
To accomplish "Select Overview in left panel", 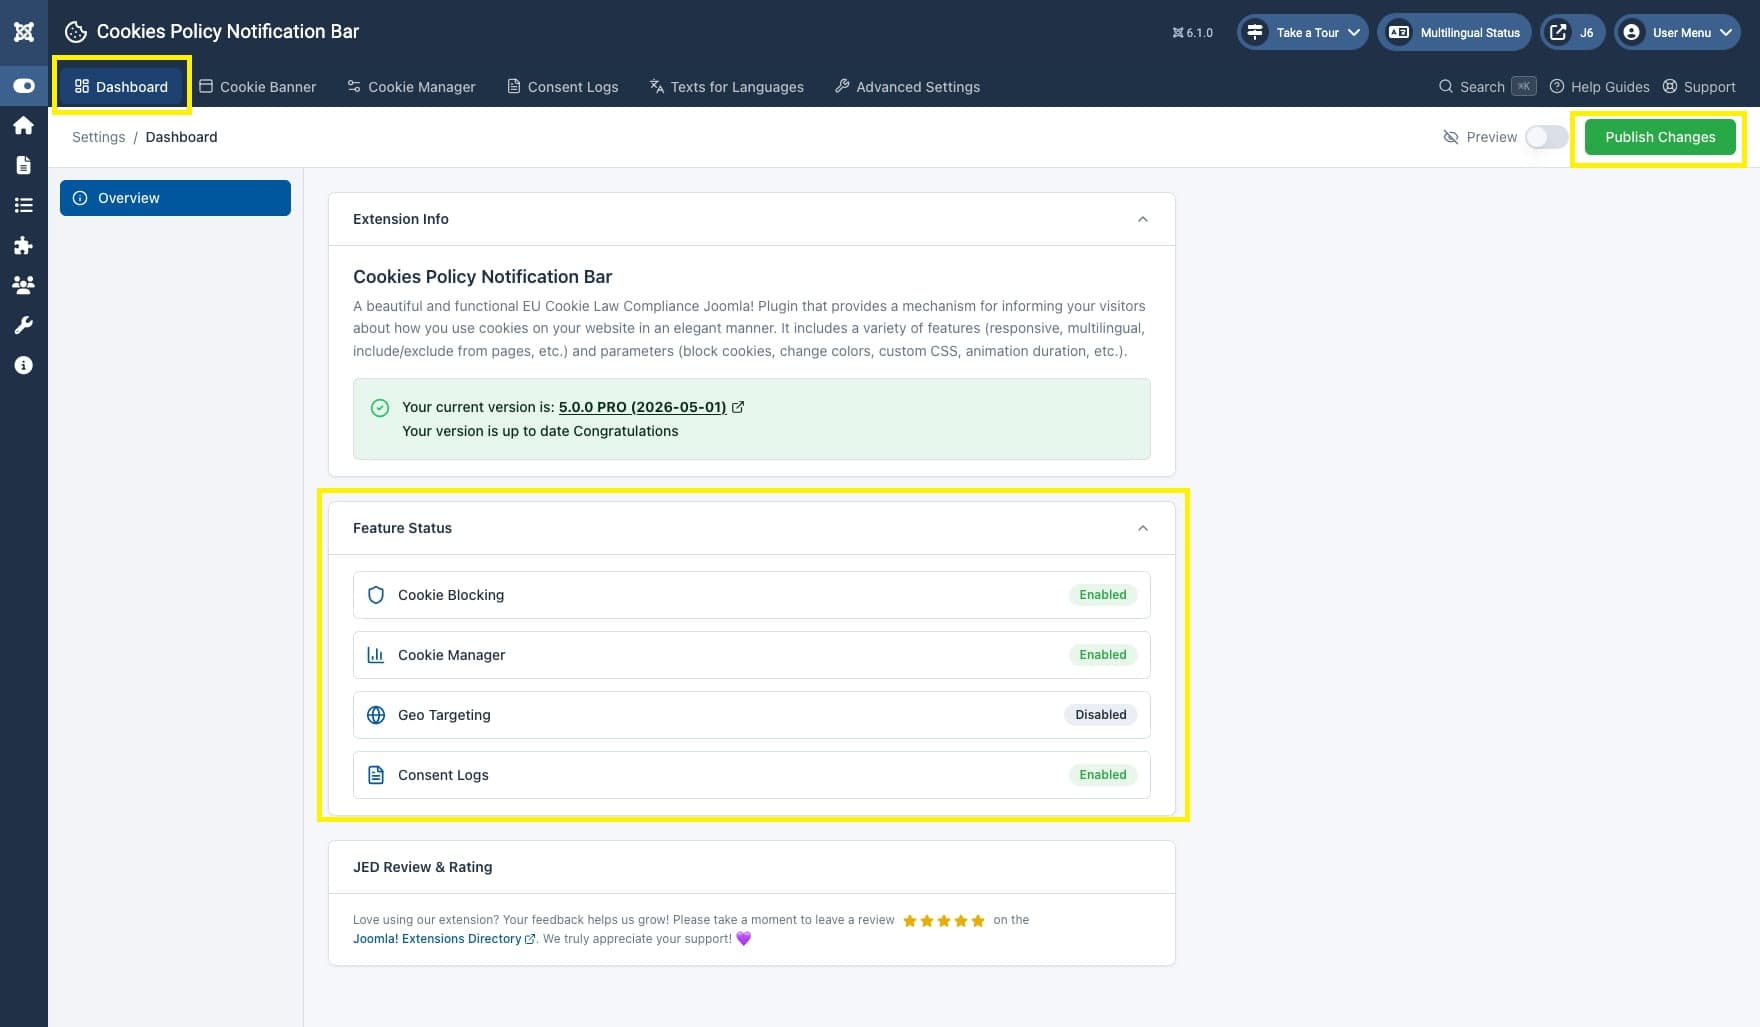I will tap(175, 198).
